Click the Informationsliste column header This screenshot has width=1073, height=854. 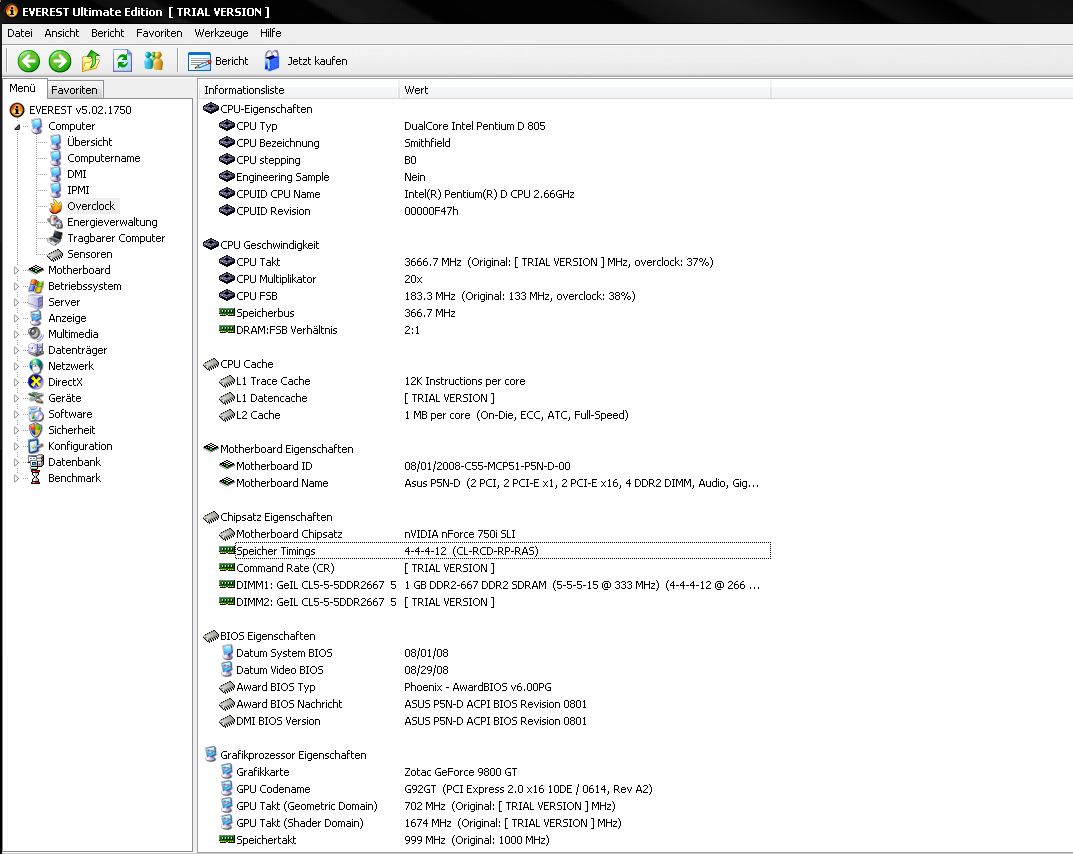coord(298,90)
